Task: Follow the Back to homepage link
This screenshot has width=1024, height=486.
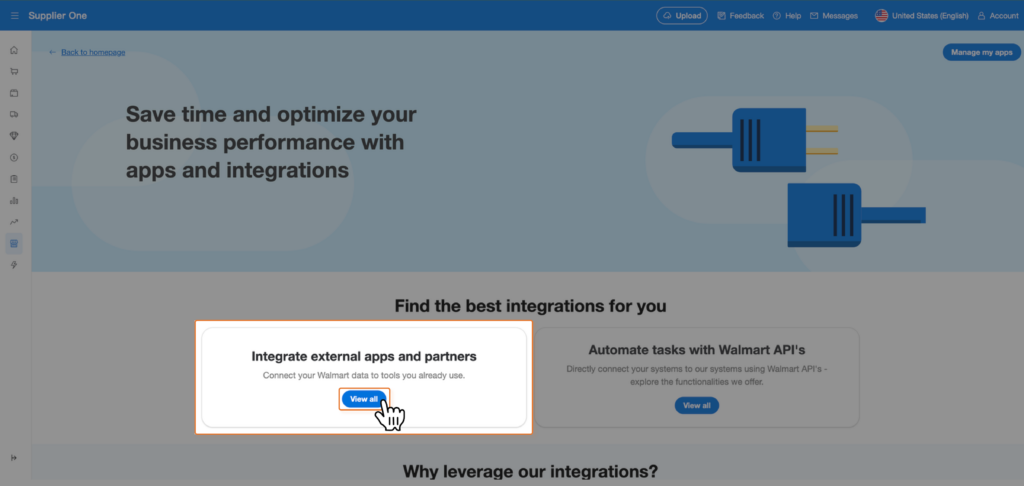Action: 93,52
